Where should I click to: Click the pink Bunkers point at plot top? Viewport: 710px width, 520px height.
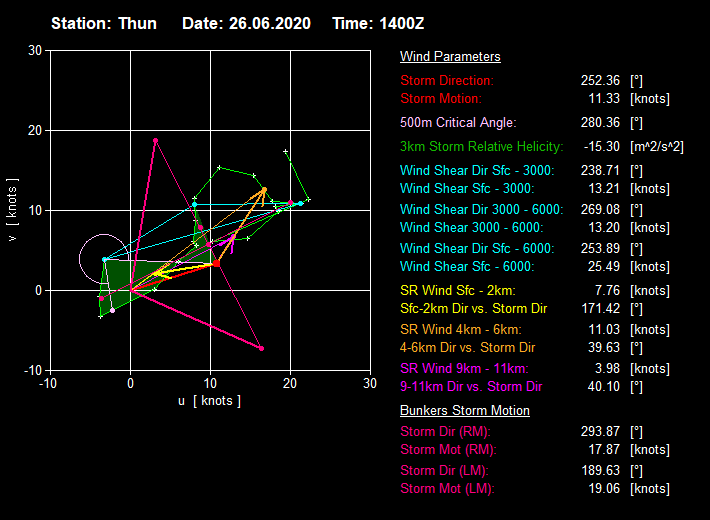pos(155,141)
